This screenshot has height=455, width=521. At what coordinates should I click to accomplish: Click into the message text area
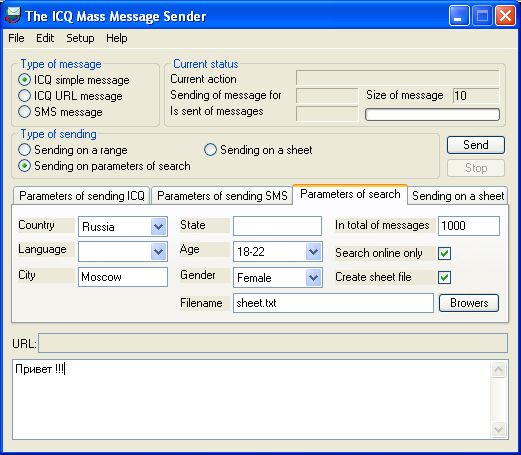pyautogui.click(x=252, y=400)
